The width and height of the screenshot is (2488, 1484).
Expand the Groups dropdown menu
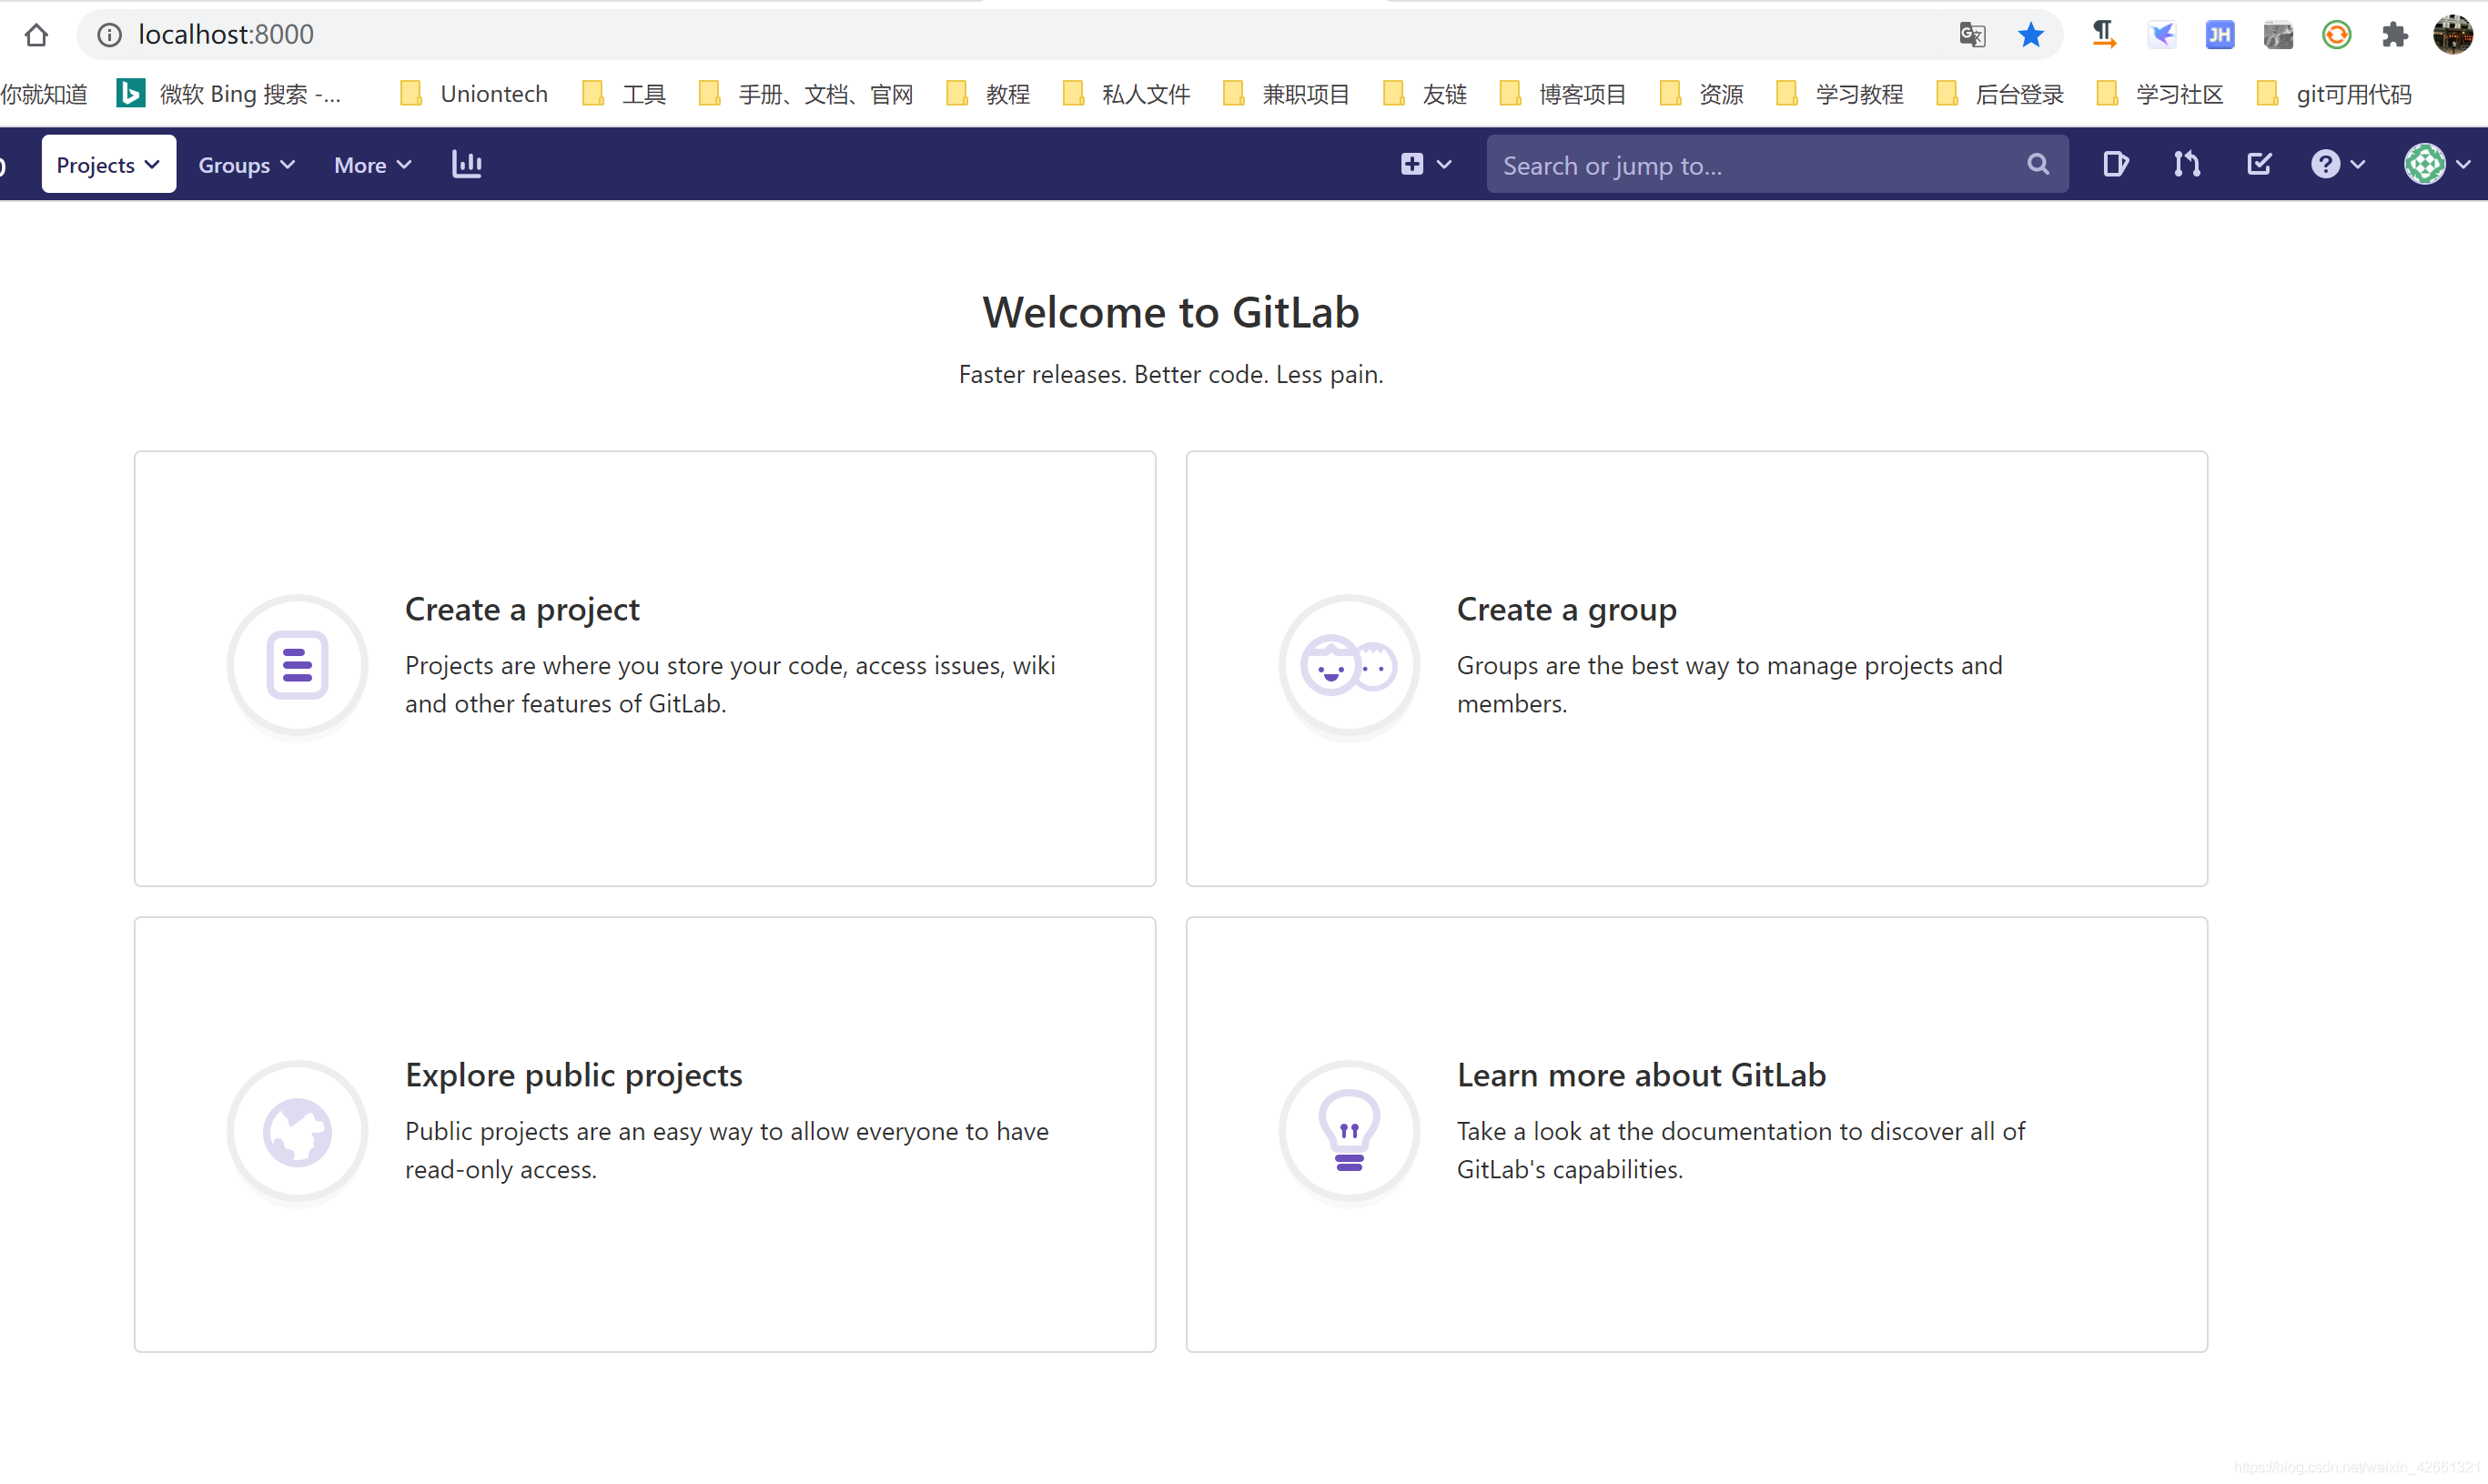244,165
